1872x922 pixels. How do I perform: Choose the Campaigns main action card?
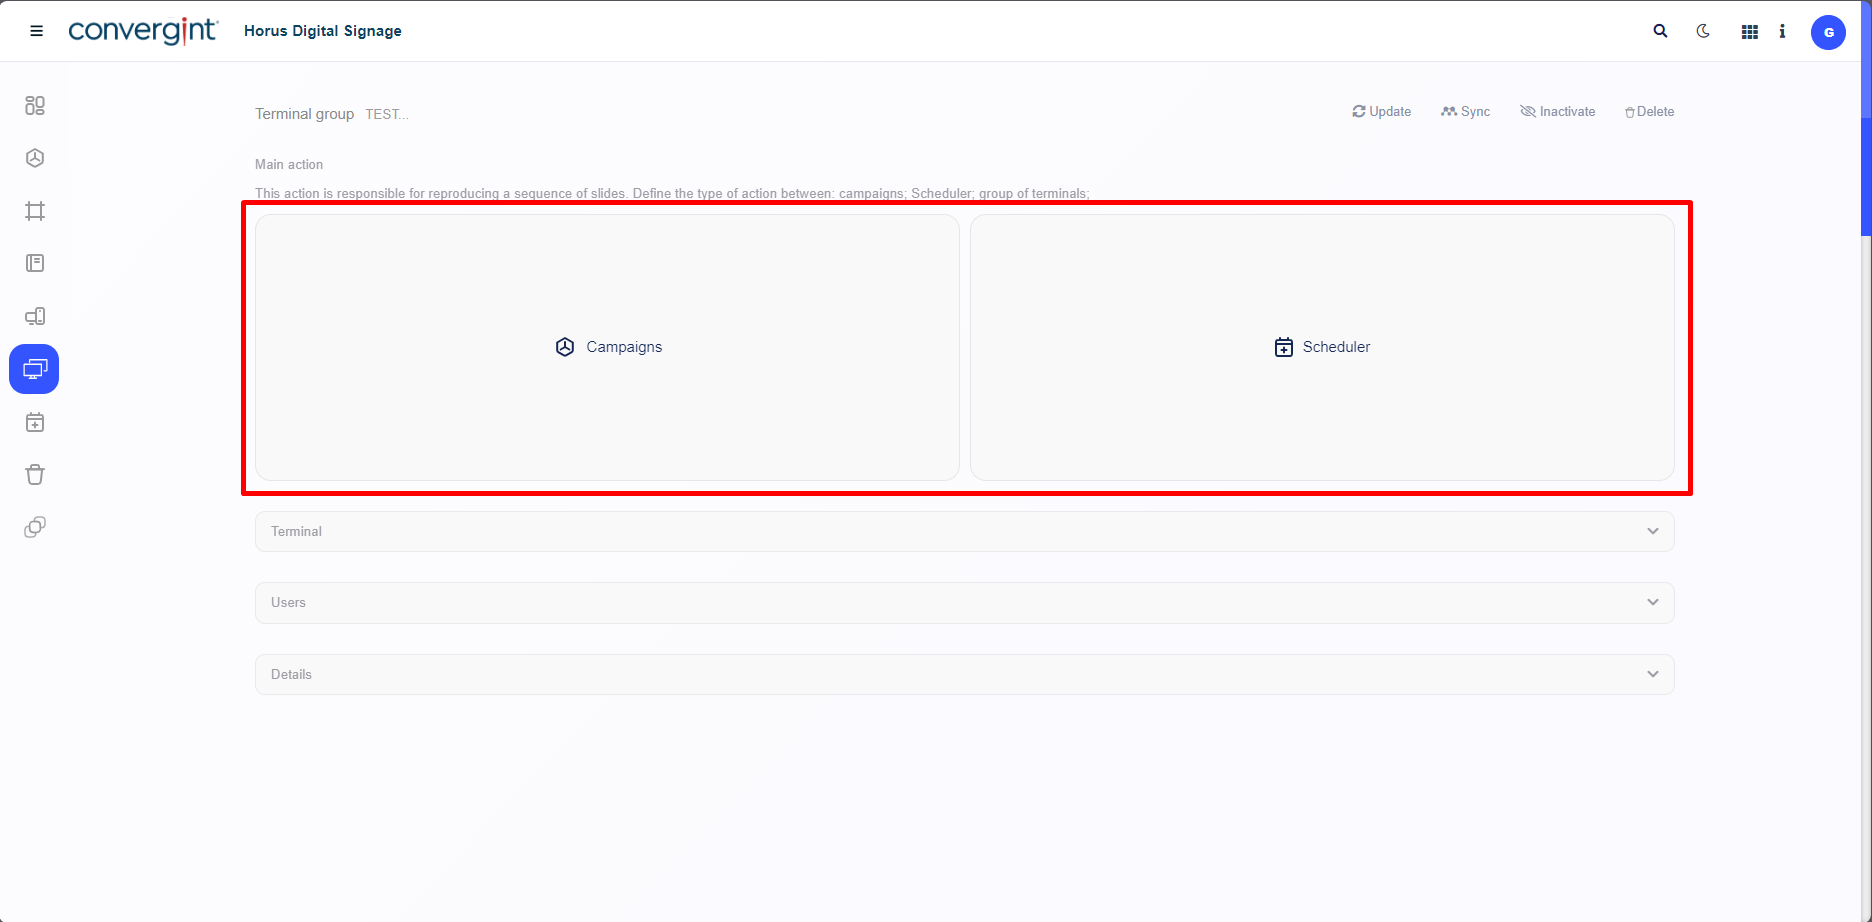tap(607, 347)
